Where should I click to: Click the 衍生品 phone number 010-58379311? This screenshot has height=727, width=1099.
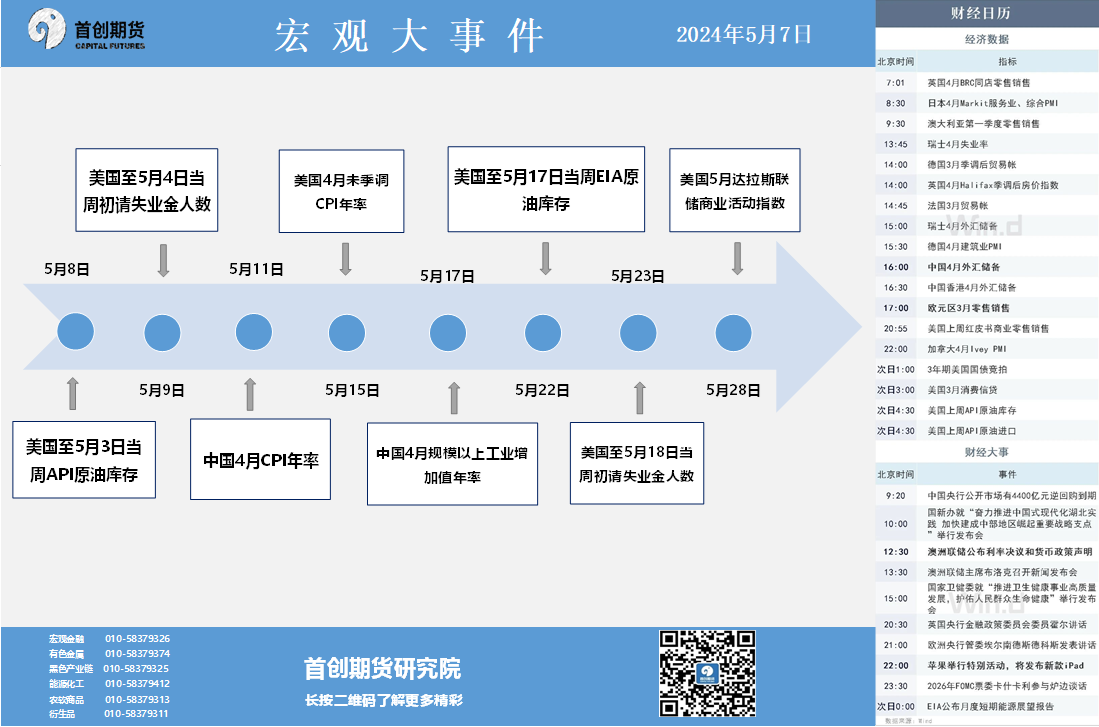point(137,714)
